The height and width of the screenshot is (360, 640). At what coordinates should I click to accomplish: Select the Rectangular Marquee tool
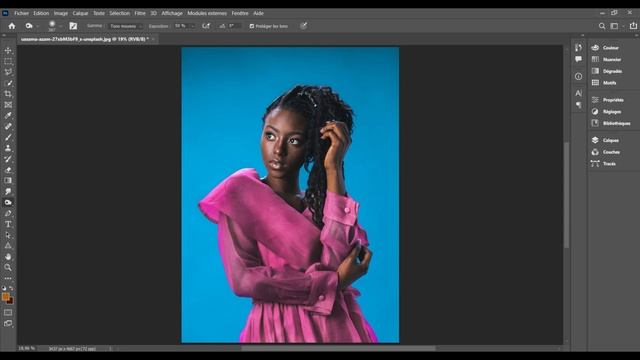[x=8, y=62]
